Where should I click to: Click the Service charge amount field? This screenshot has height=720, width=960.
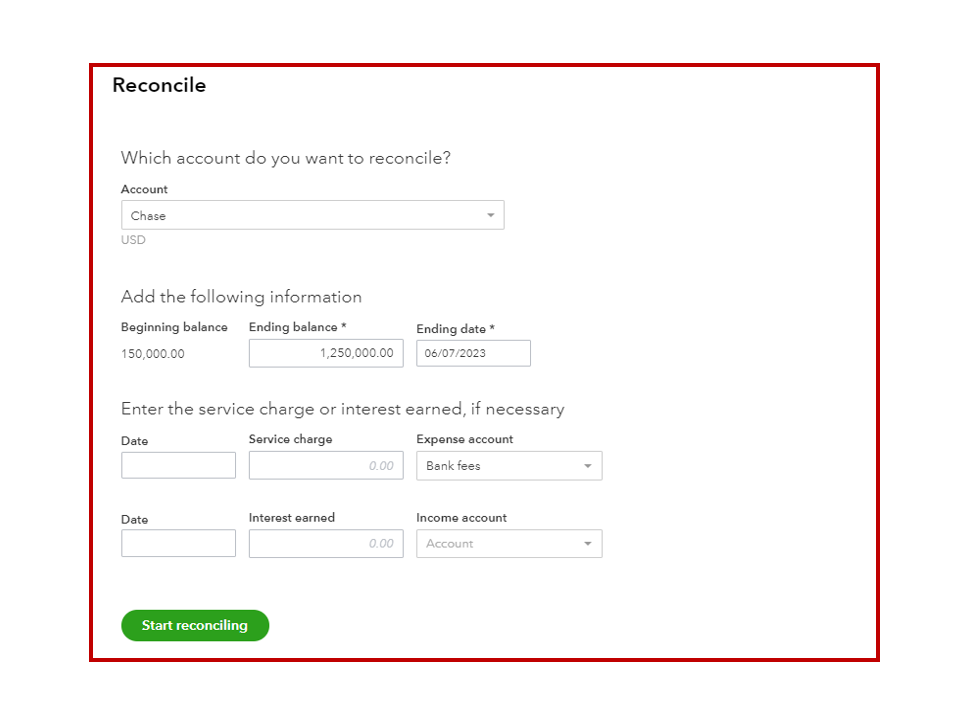(x=326, y=466)
